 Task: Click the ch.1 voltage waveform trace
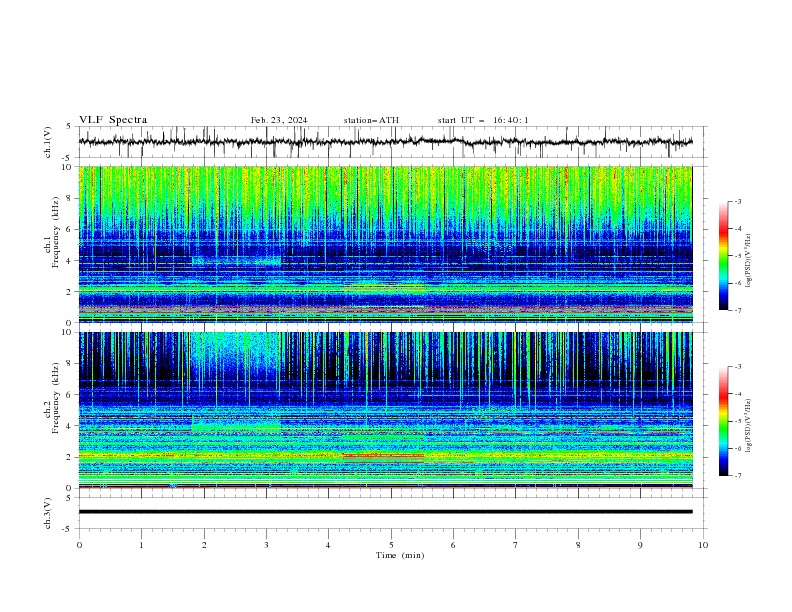(385, 142)
